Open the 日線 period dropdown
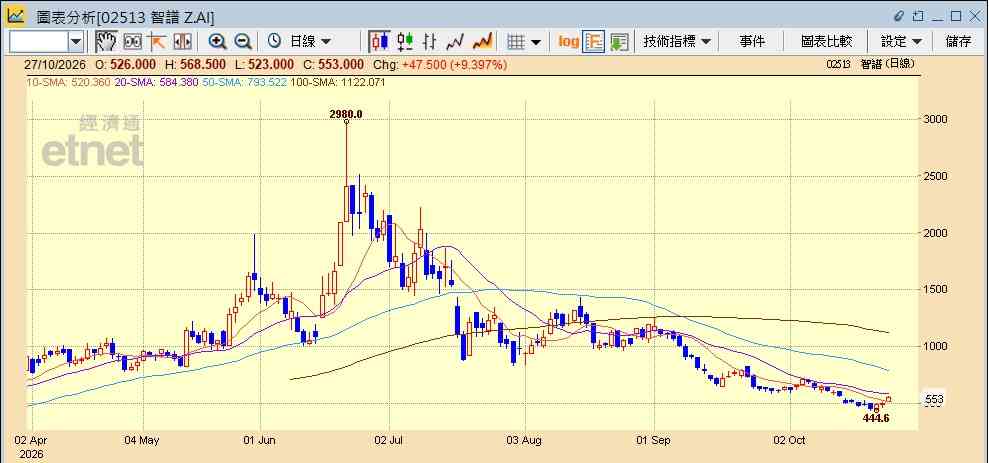This screenshot has height=463, width=989. click(x=310, y=42)
